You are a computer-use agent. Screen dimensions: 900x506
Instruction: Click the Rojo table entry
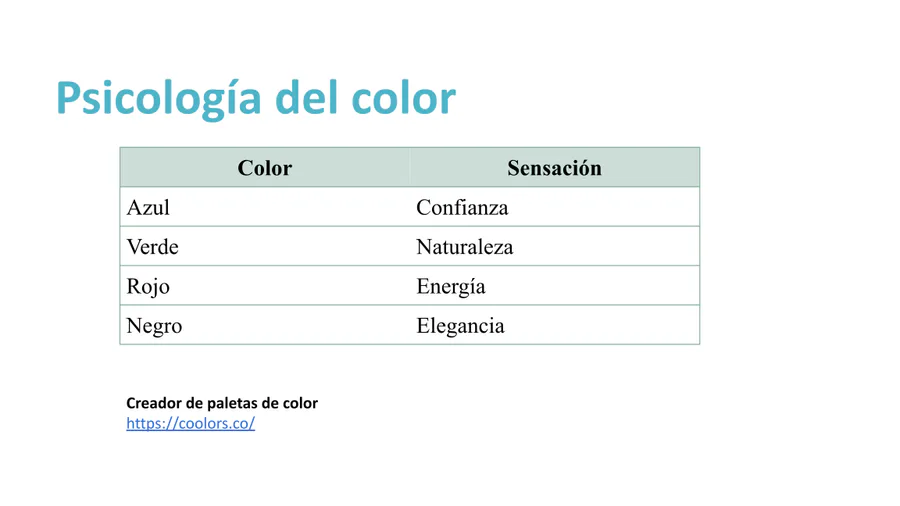click(148, 287)
